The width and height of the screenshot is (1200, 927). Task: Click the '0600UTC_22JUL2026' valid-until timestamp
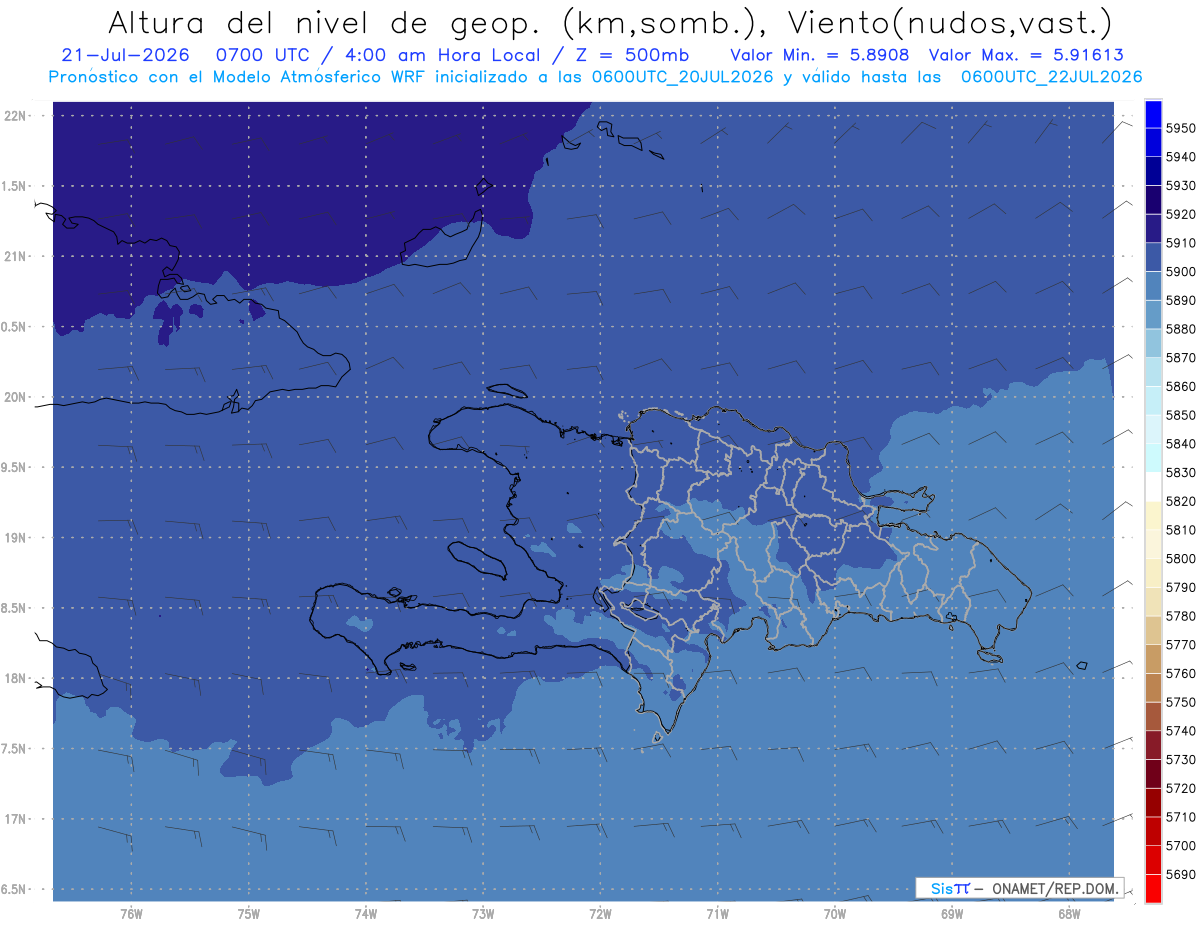tap(1053, 77)
